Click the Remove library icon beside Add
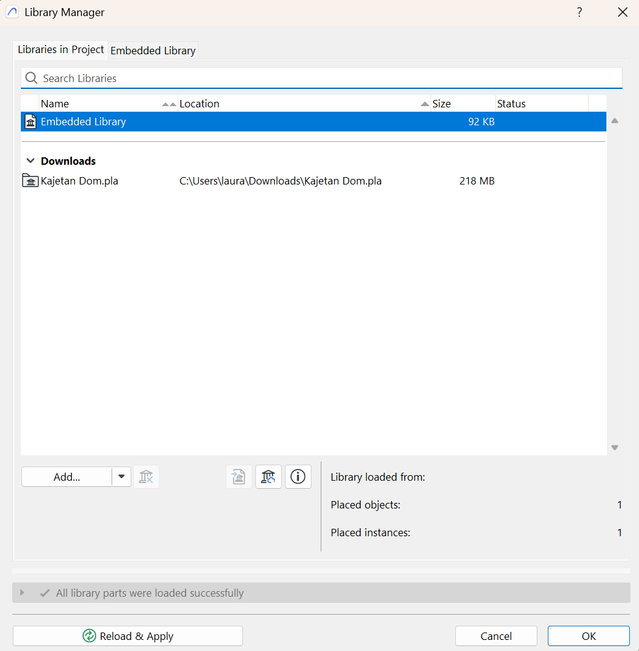 click(x=146, y=477)
